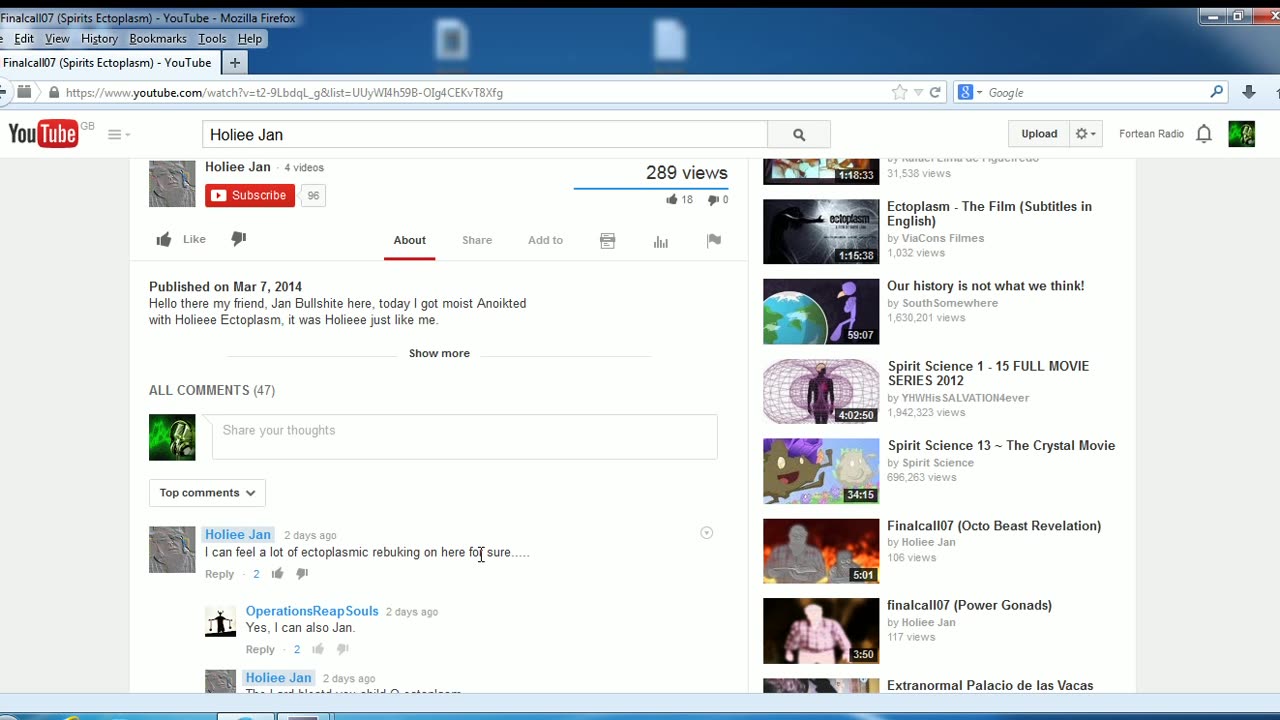Open Extranormal Palacio de las Vacas title

tap(990, 685)
